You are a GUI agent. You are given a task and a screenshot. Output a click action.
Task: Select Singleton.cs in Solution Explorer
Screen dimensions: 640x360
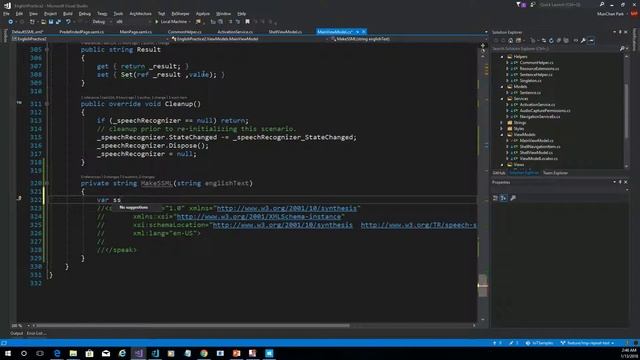click(530, 80)
